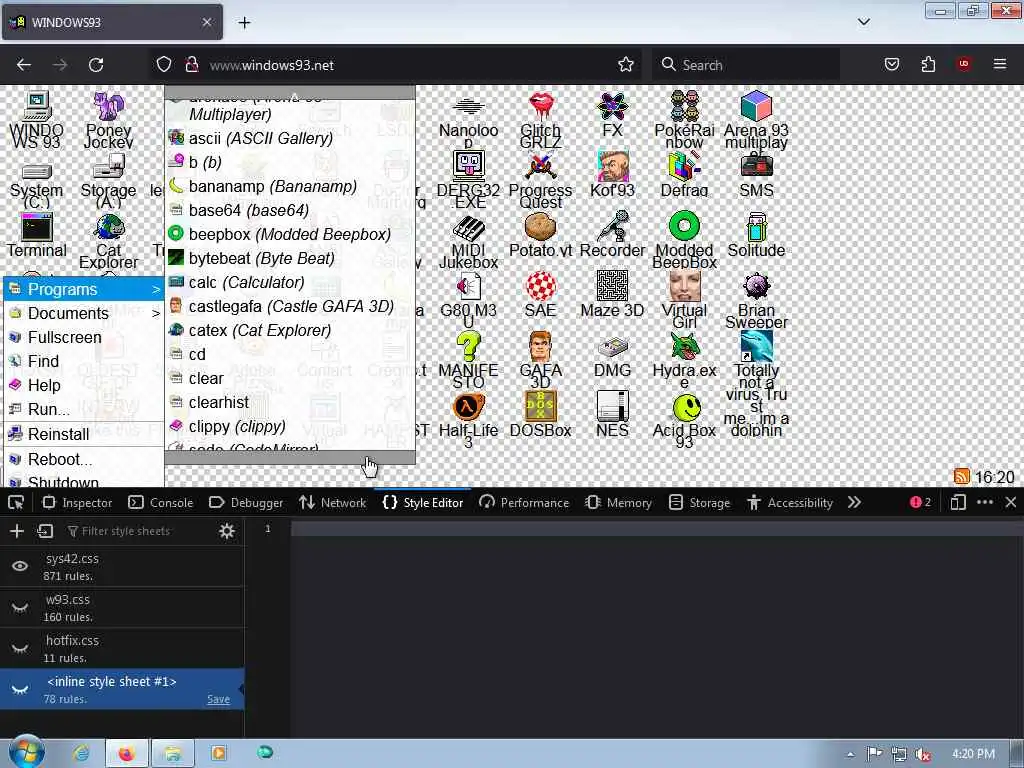
Task: Reload the current page
Action: (96, 64)
